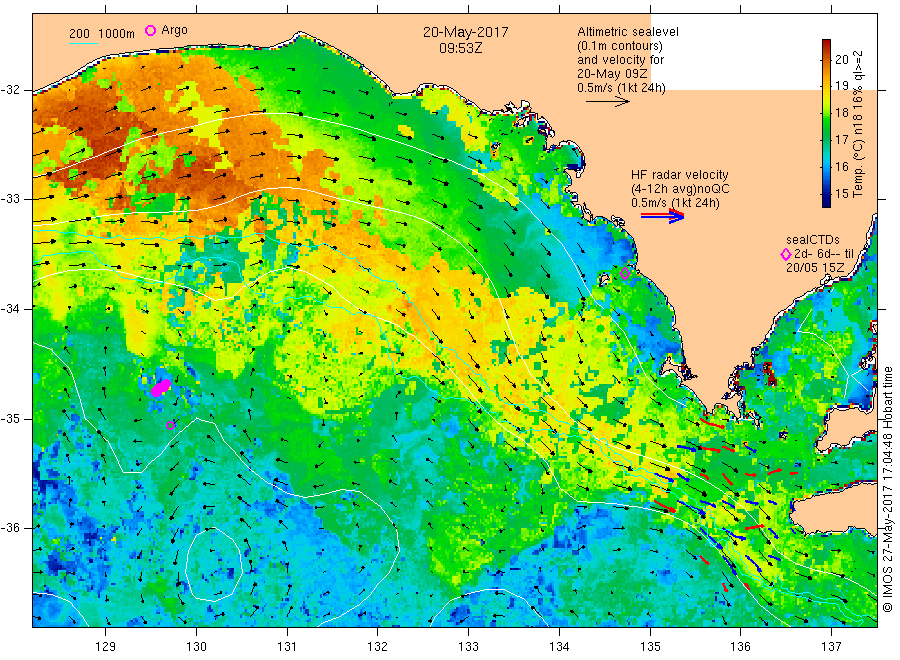The image size is (900, 660).
Task: Click the latitude axis label -34
Action: tap(11, 309)
